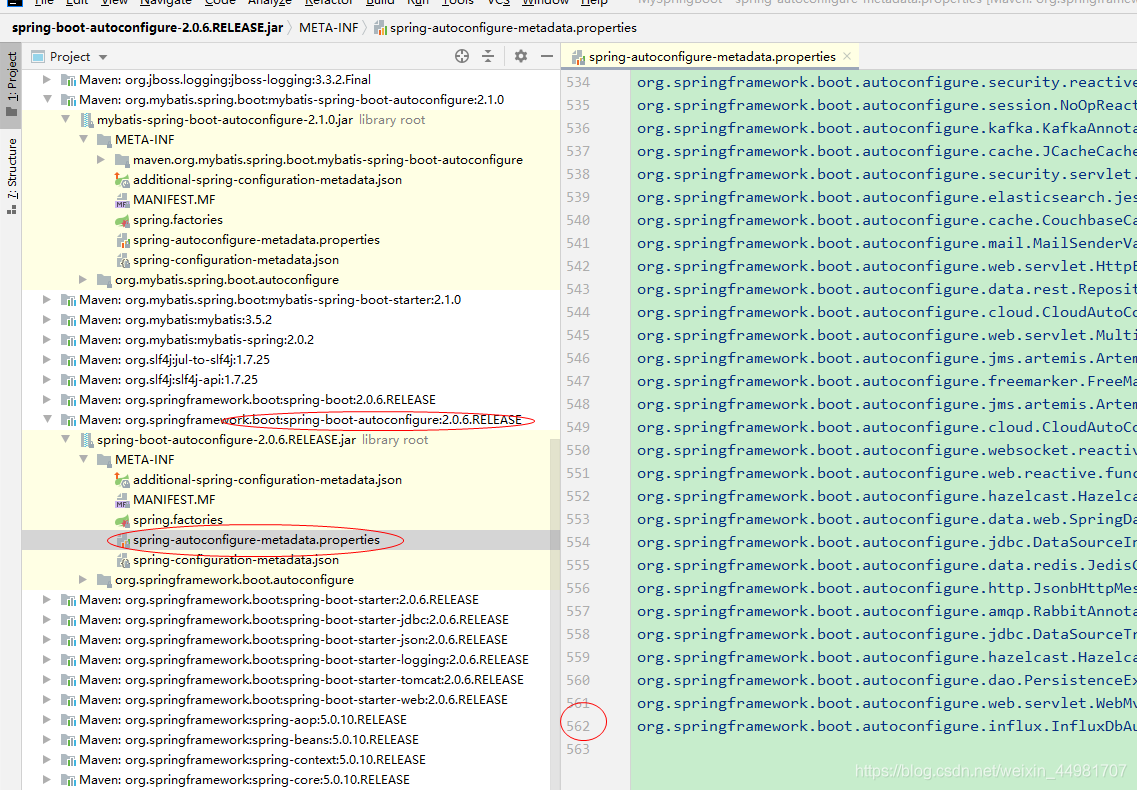Click the META-INF breadcrumb in navigation bar

[328, 28]
